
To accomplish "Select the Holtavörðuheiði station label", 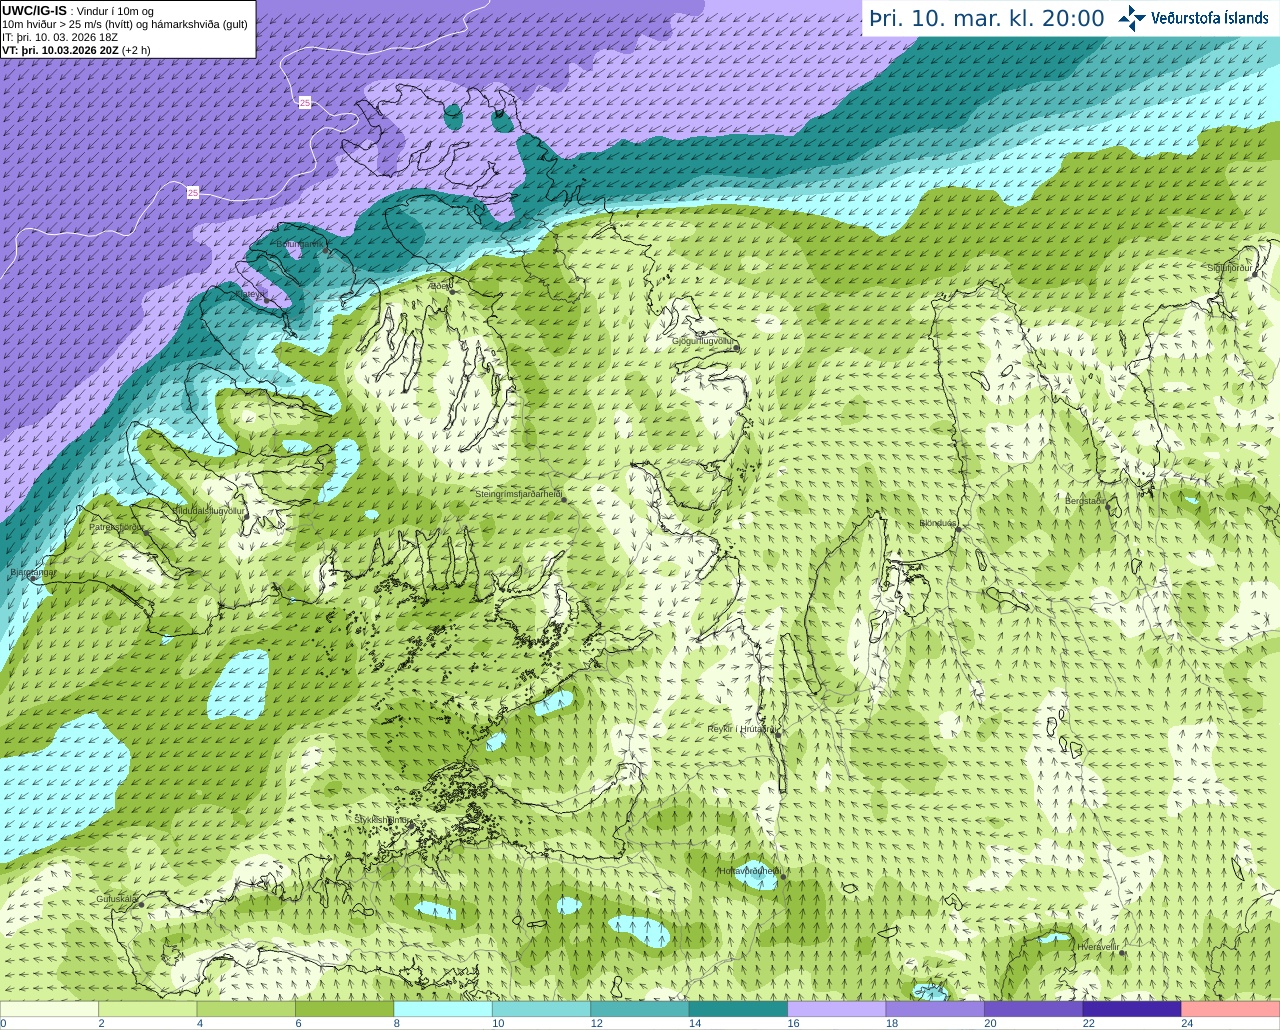I will coord(749,871).
